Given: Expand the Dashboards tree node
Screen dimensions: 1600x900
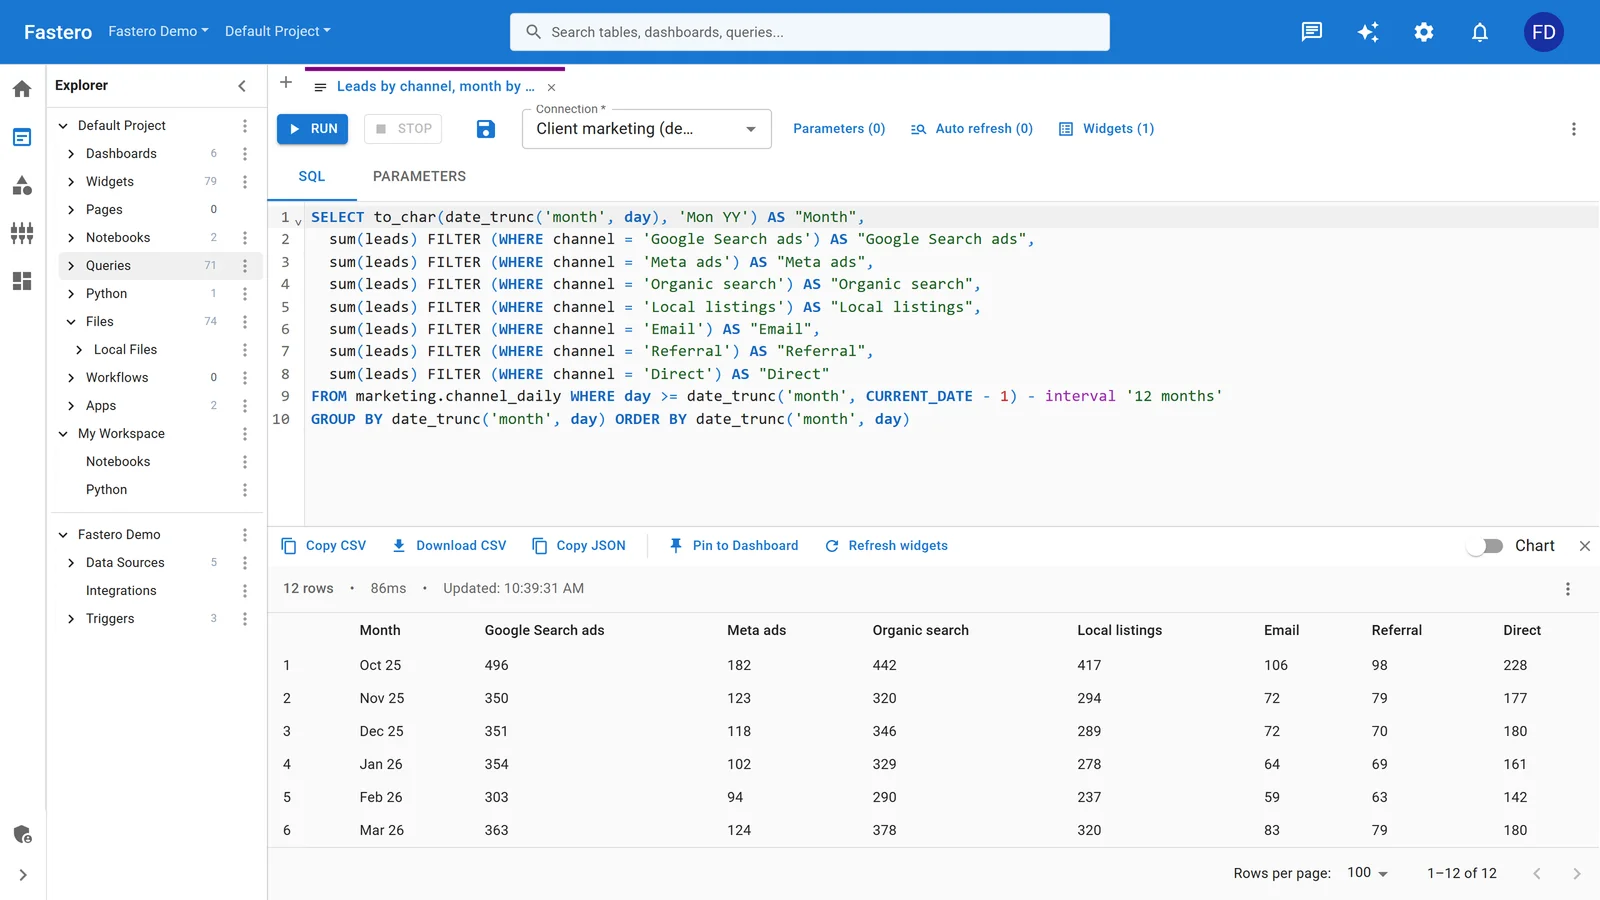Looking at the screenshot, I should pos(71,154).
